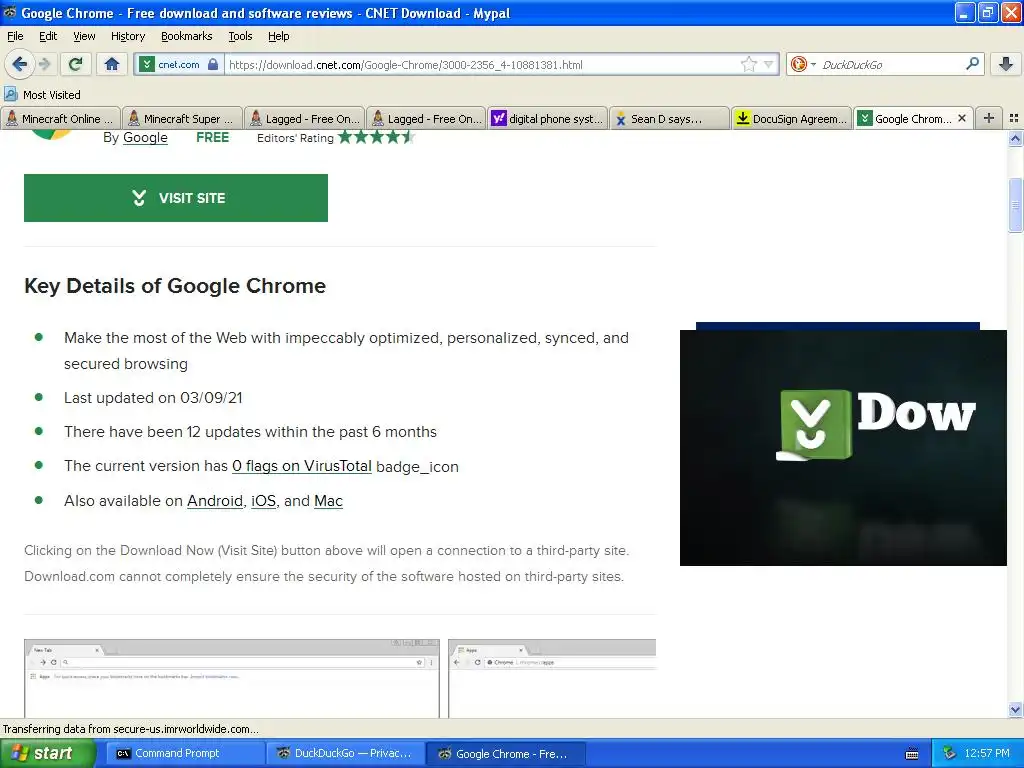Open the Windows start menu

coord(48,753)
